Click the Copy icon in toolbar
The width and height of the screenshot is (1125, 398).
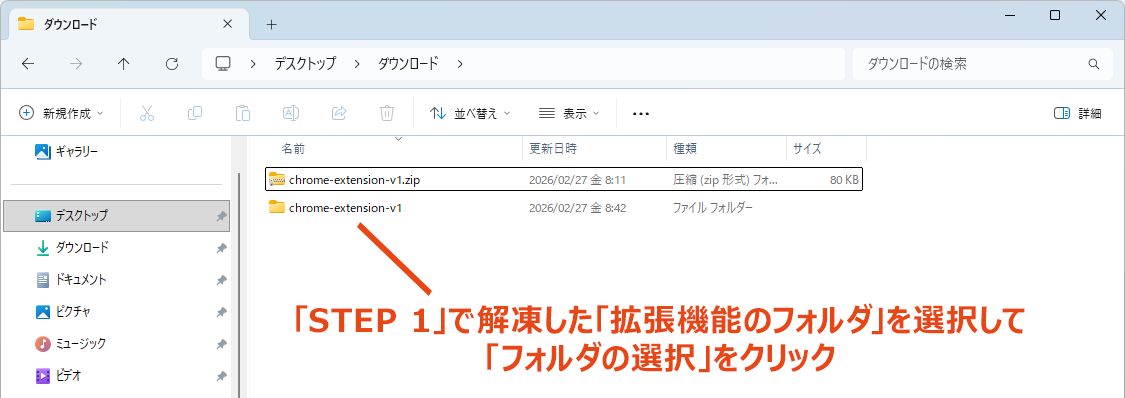pyautogui.click(x=194, y=113)
